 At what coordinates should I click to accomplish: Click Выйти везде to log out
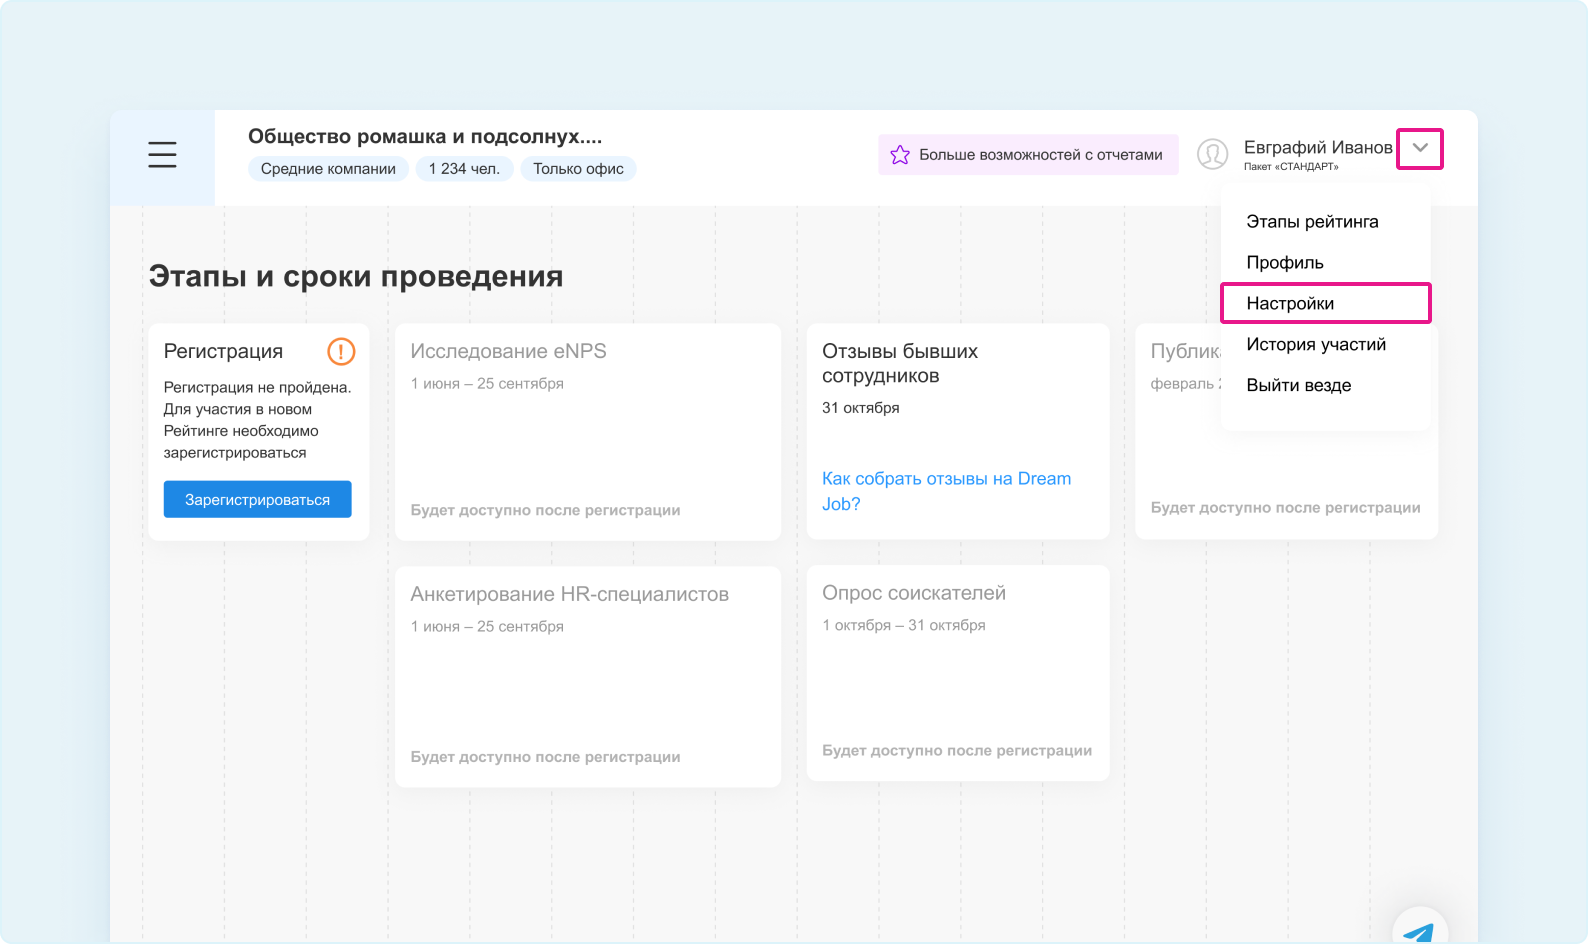tap(1298, 385)
